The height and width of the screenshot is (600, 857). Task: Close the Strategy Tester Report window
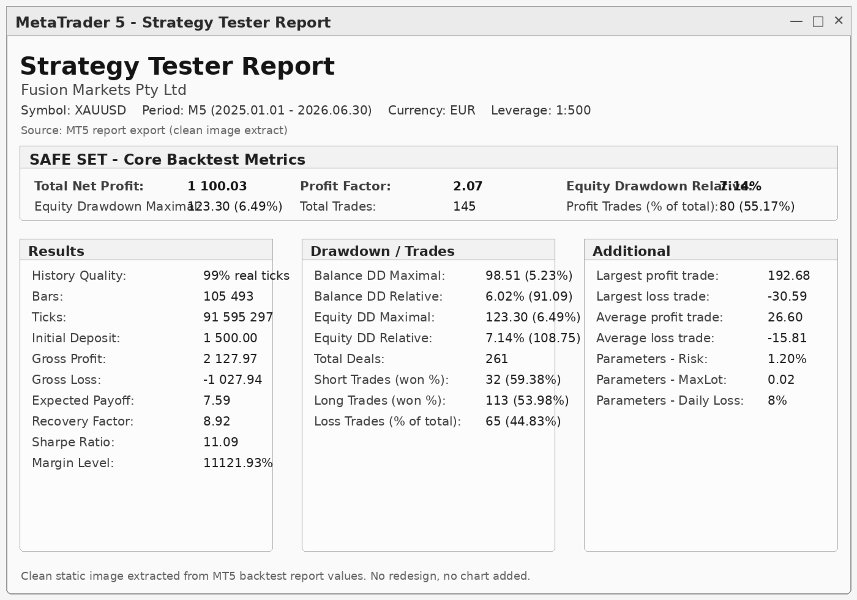[x=839, y=21]
